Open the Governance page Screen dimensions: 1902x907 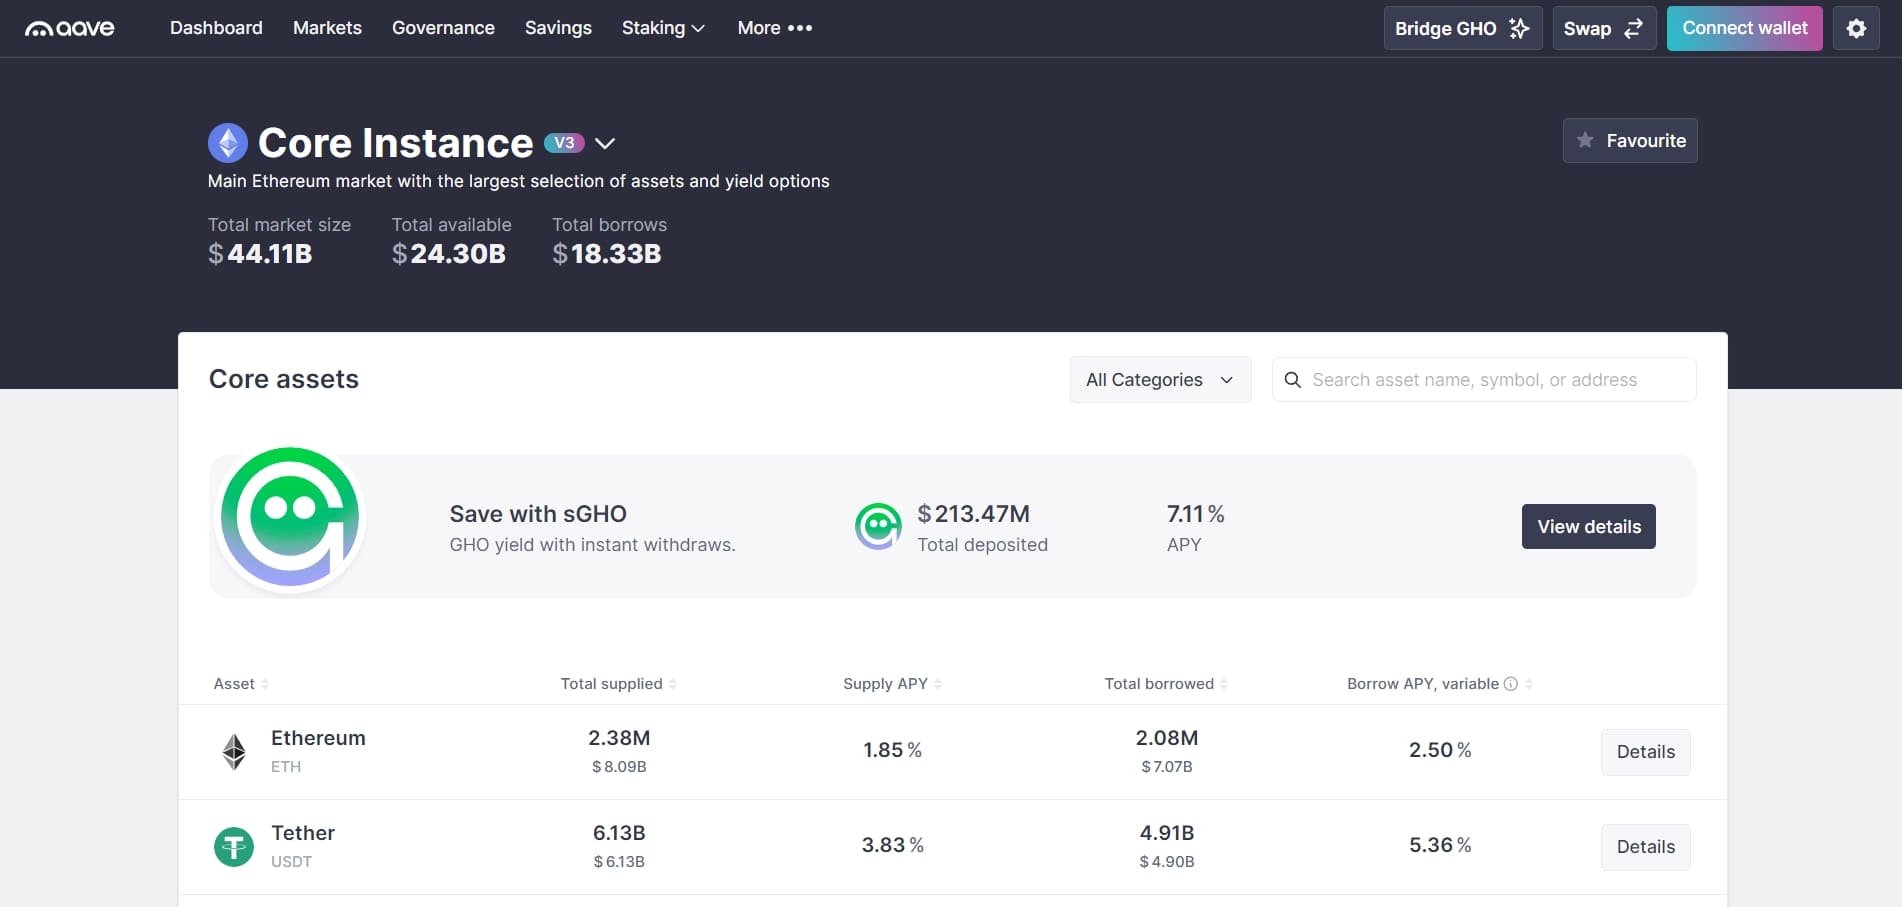pyautogui.click(x=443, y=28)
